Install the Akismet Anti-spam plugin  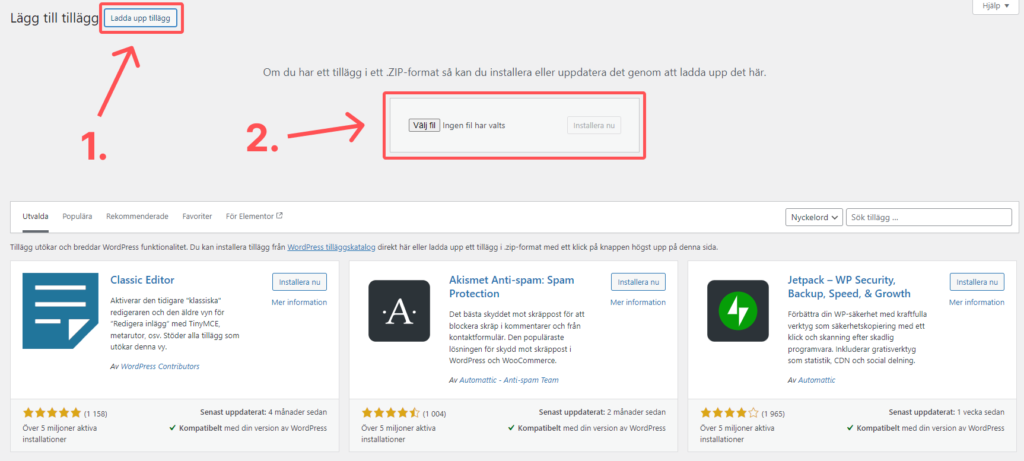[x=638, y=282]
